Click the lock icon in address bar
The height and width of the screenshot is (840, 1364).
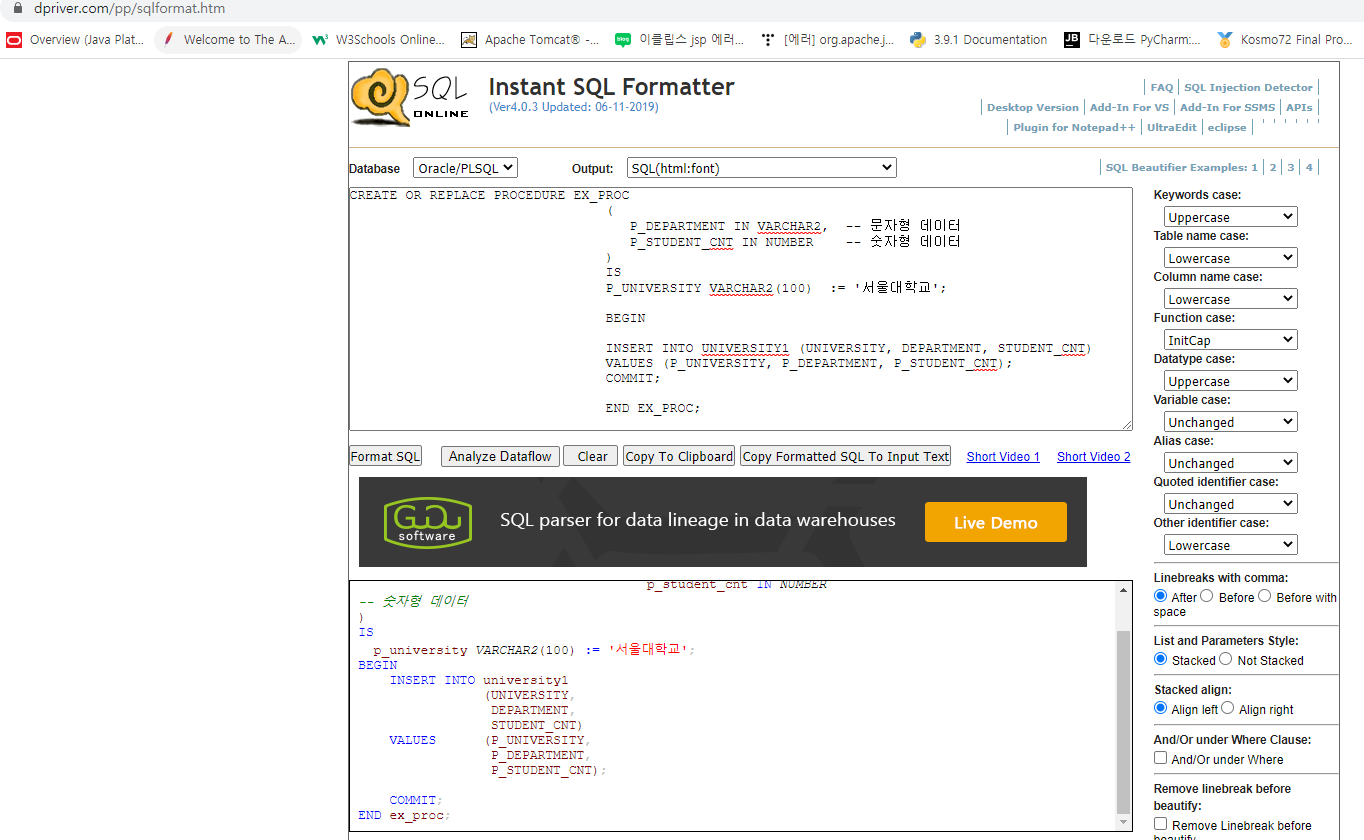(x=16, y=8)
